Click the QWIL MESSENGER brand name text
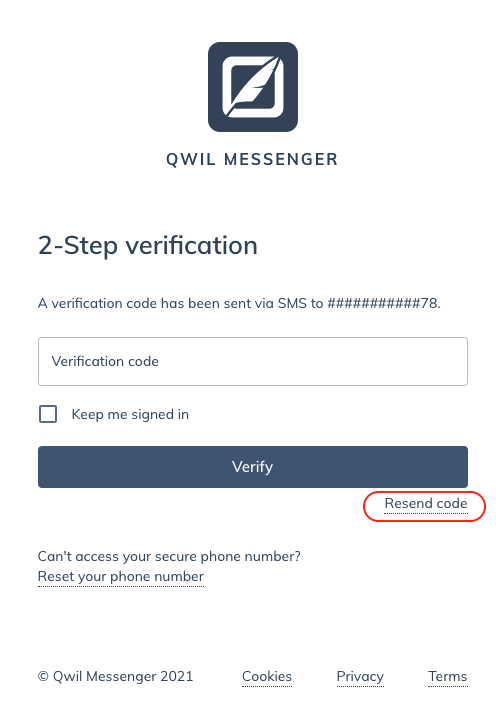This screenshot has height=716, width=496. (252, 159)
